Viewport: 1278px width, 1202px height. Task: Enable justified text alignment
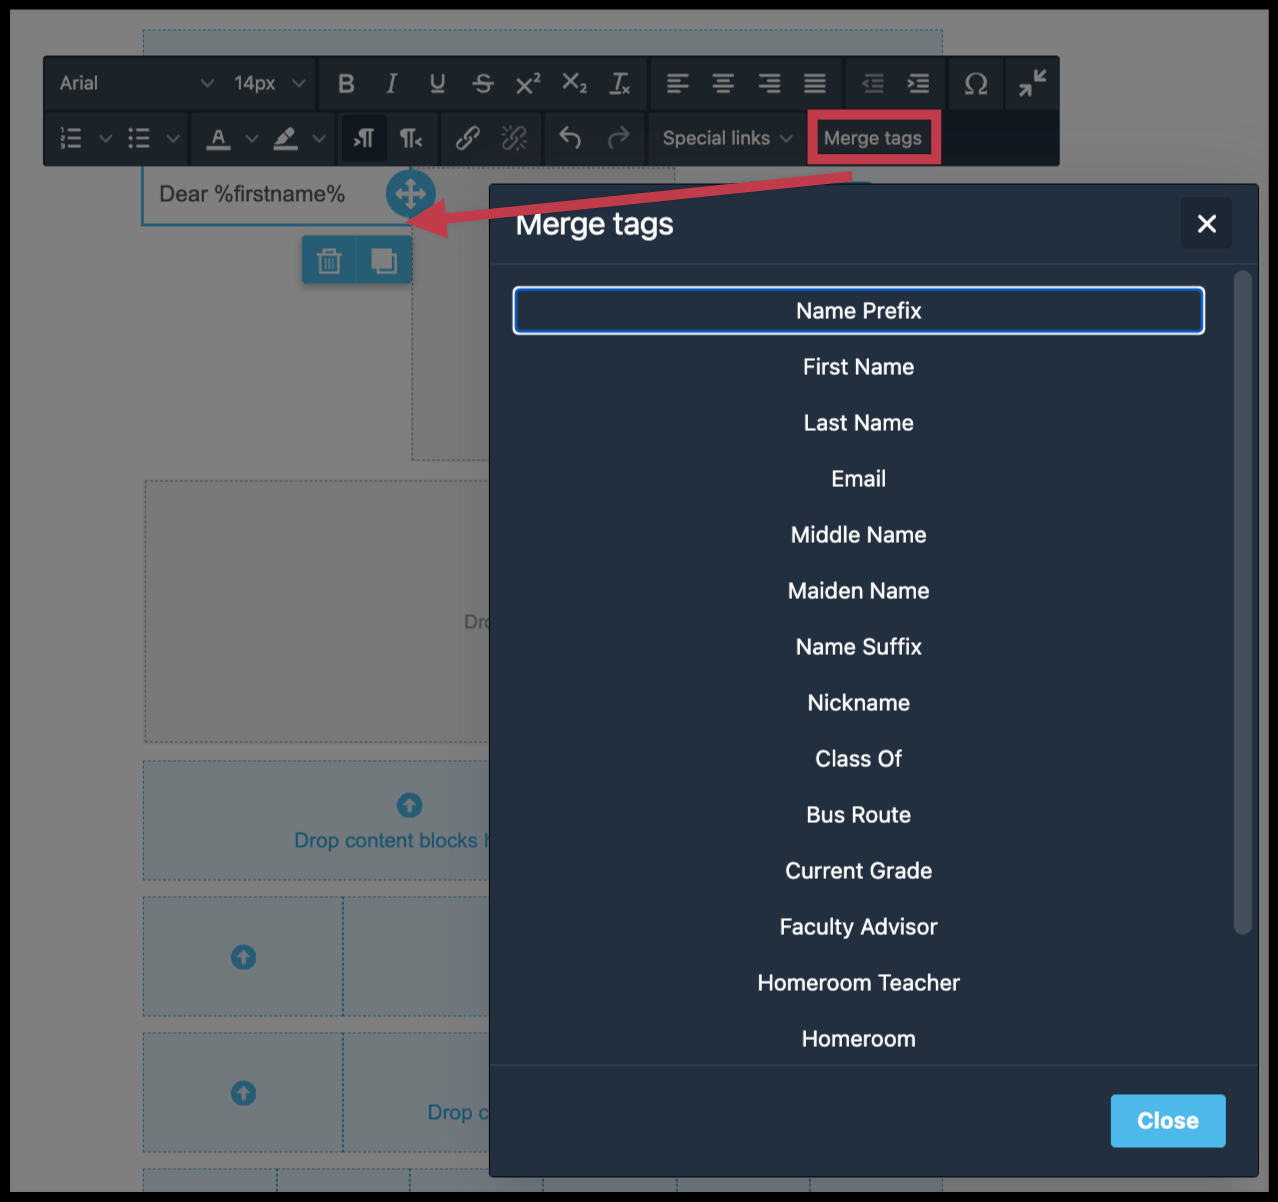[815, 83]
